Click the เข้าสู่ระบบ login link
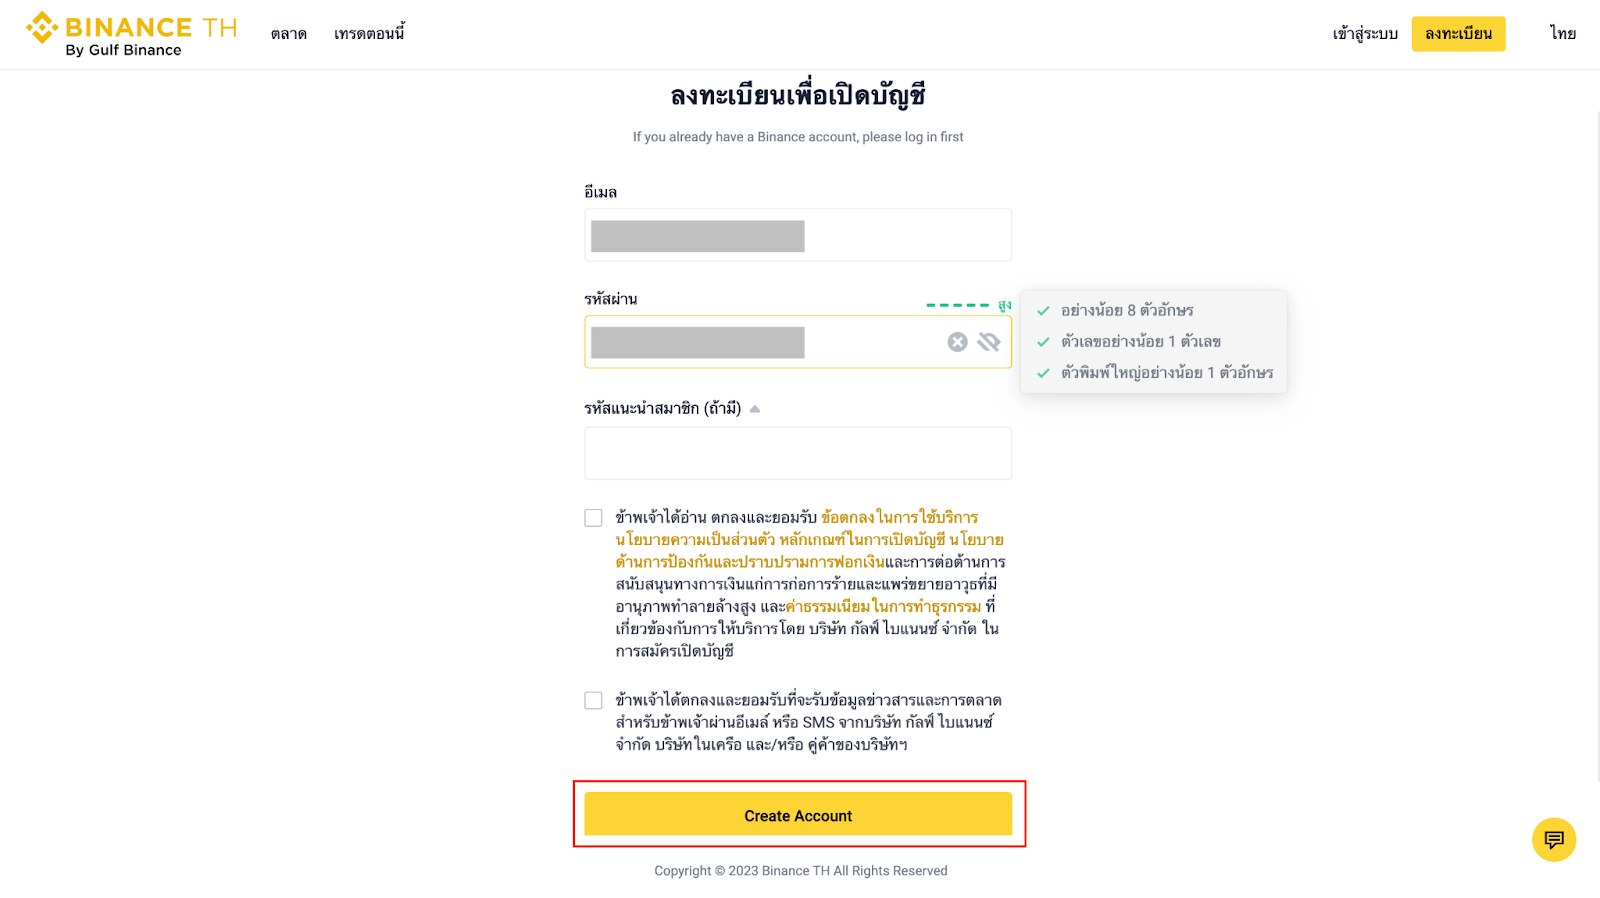 (1364, 34)
